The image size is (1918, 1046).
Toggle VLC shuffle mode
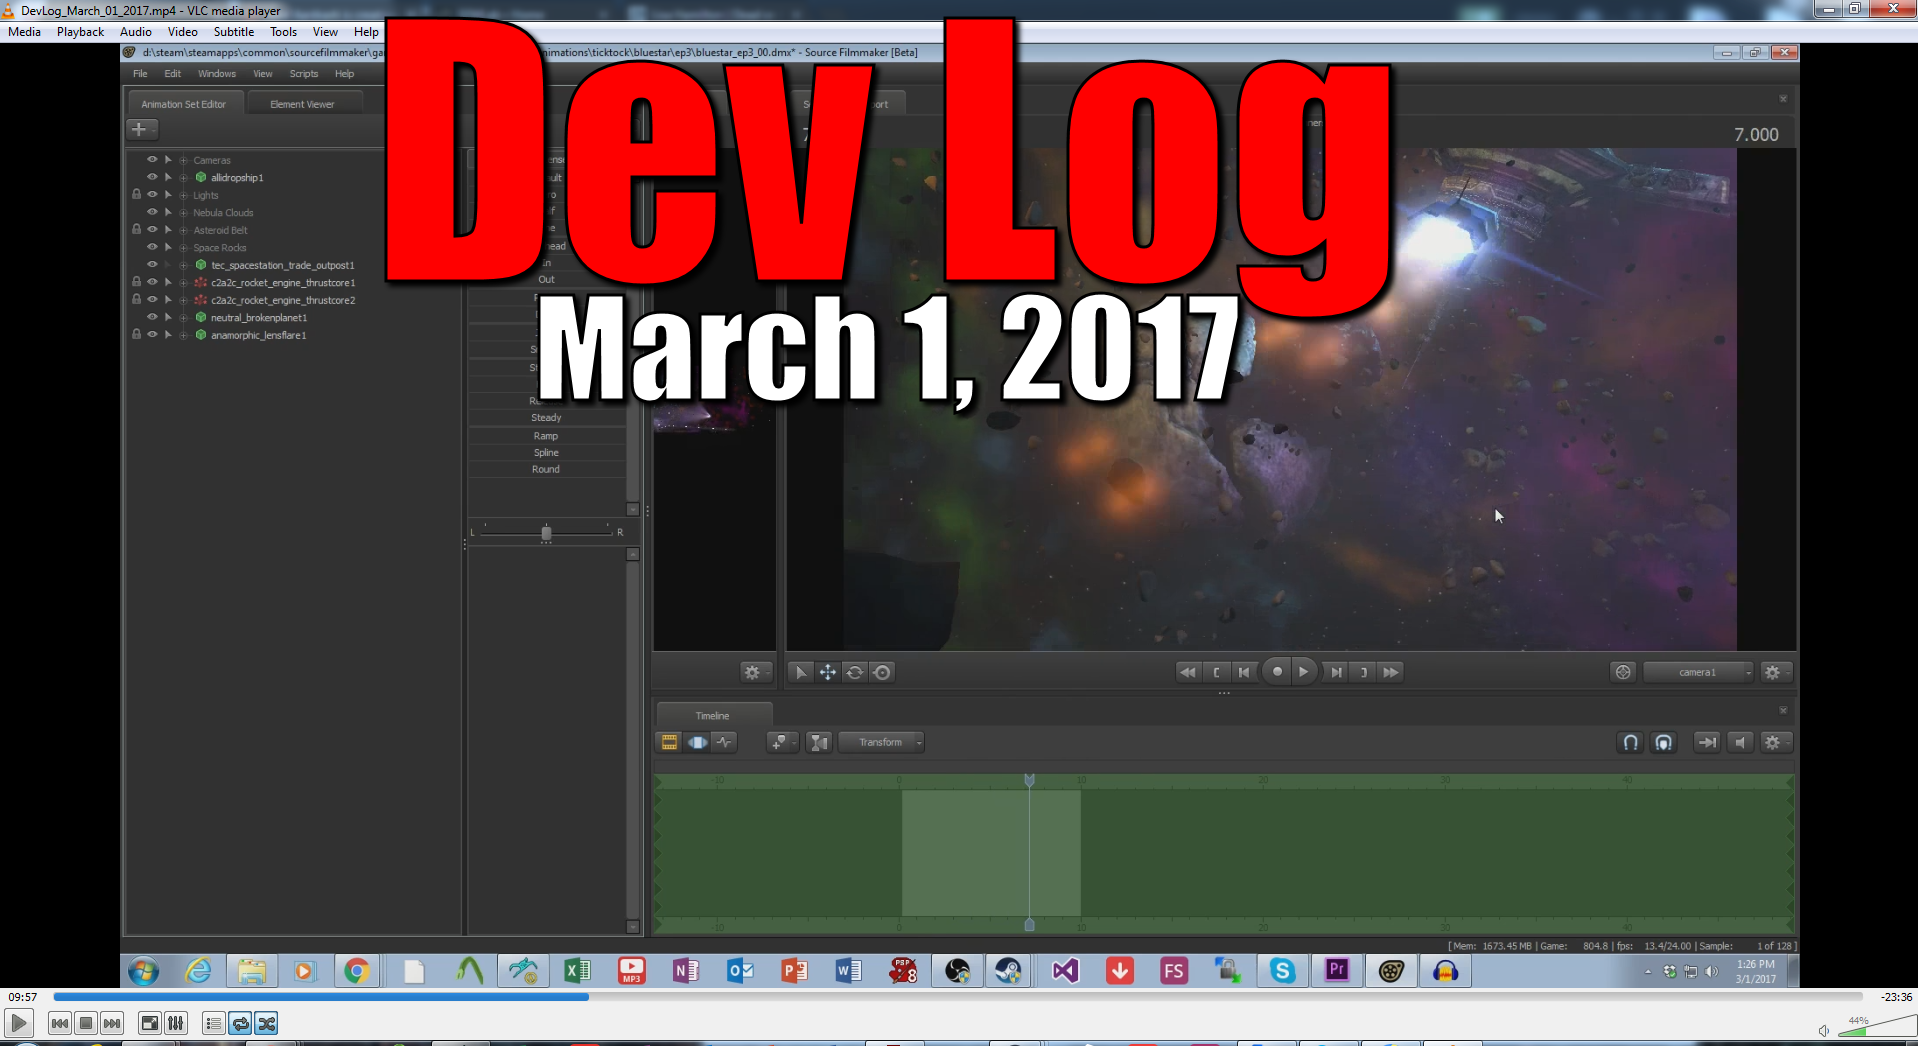pyautogui.click(x=266, y=1023)
